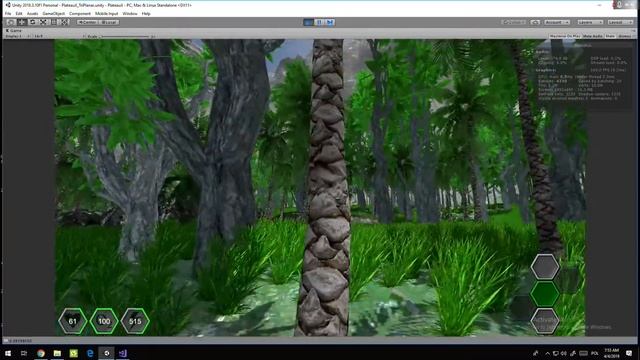The height and width of the screenshot is (360, 640).
Task: Toggle Mute Audio in Game view
Action: coord(593,36)
